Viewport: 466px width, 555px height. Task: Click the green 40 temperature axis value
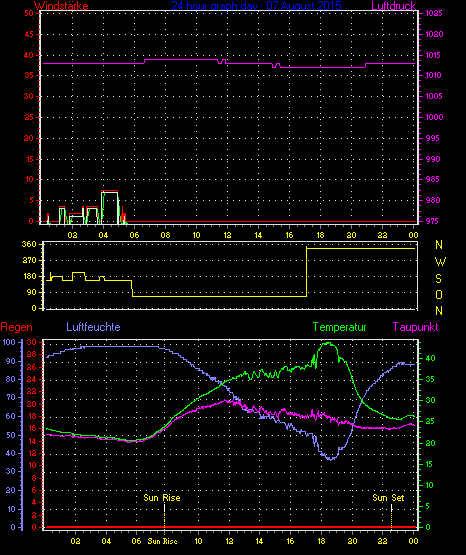click(430, 359)
